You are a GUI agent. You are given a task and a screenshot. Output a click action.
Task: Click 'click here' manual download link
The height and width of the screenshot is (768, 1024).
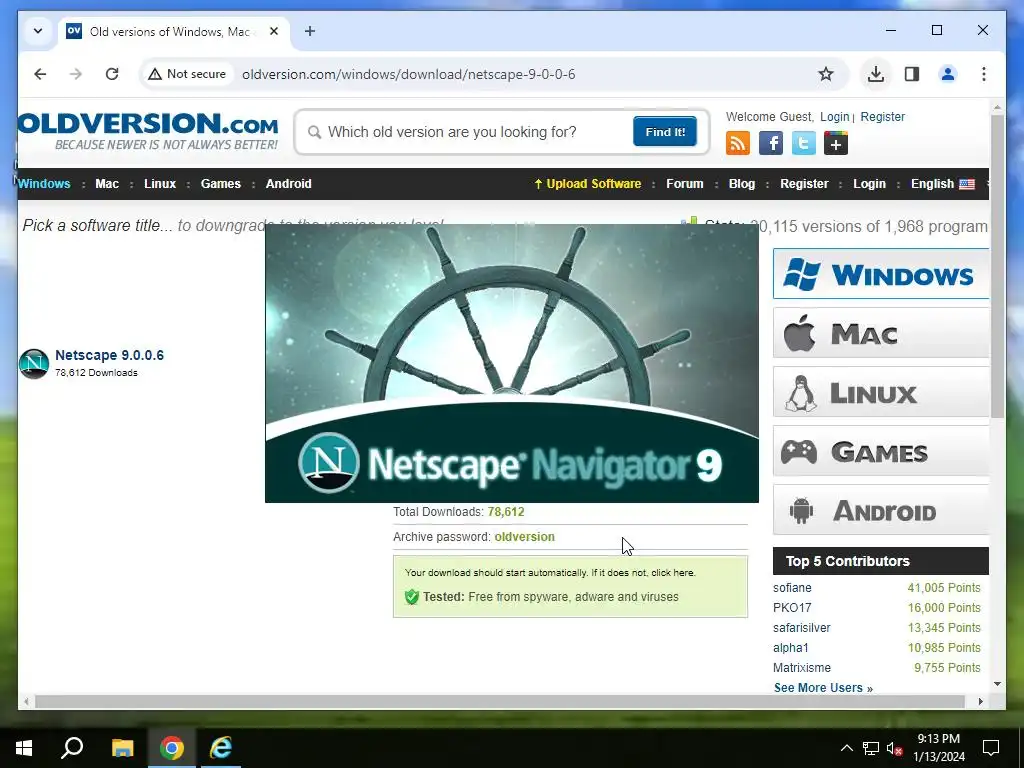(x=673, y=573)
